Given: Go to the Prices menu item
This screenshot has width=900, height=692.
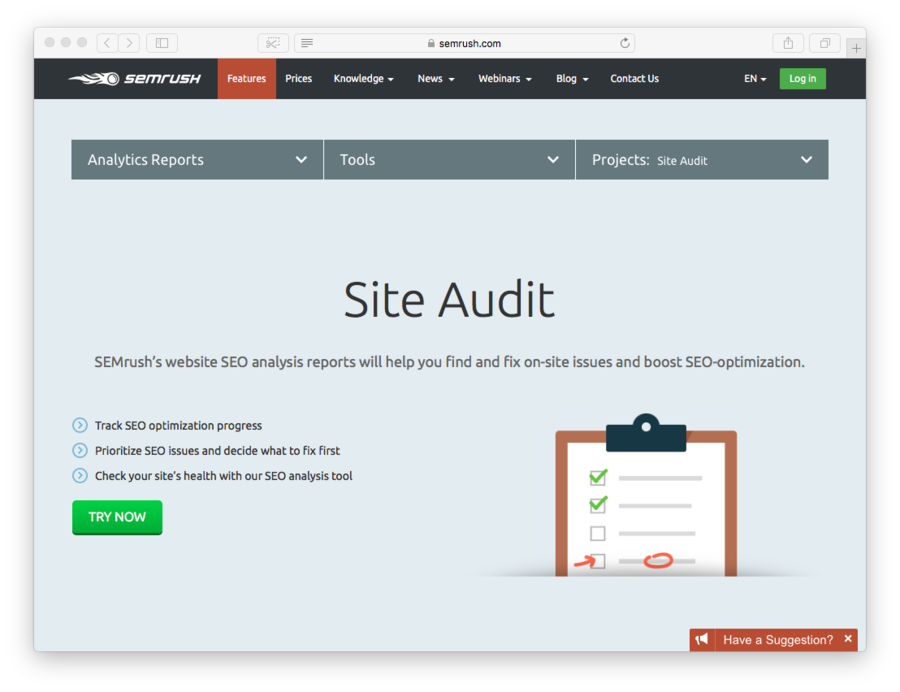Looking at the screenshot, I should [x=298, y=79].
